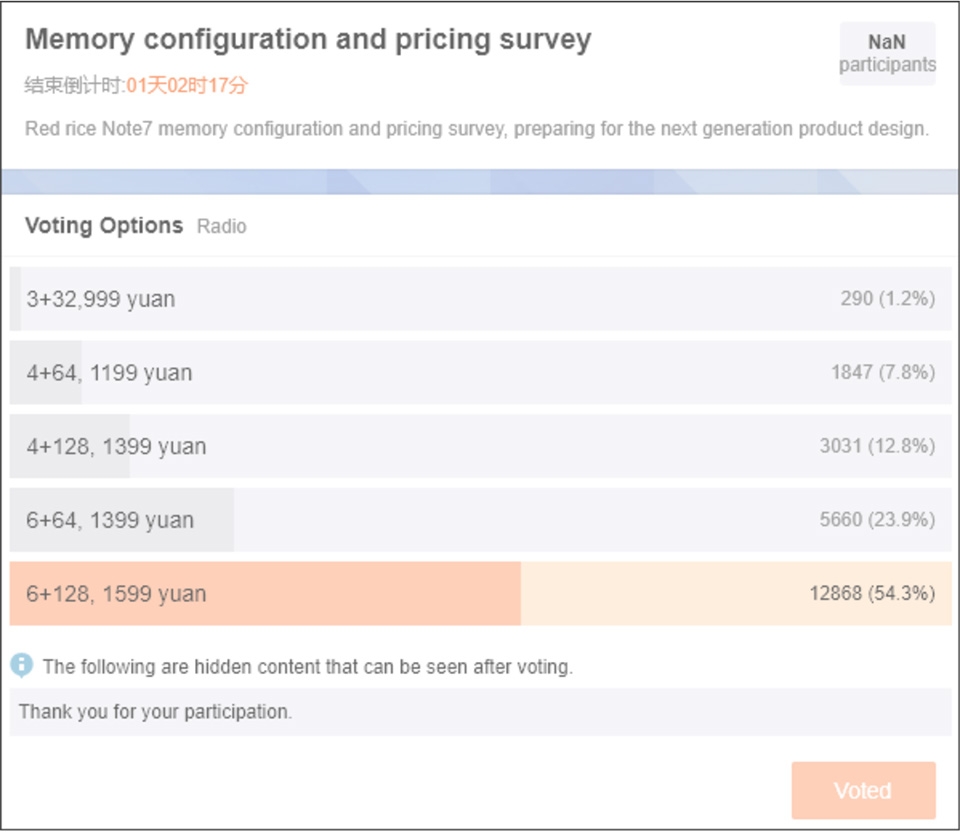This screenshot has width=960, height=833.
Task: Click the Thank you for your participation box
Action: pyautogui.click(x=481, y=712)
